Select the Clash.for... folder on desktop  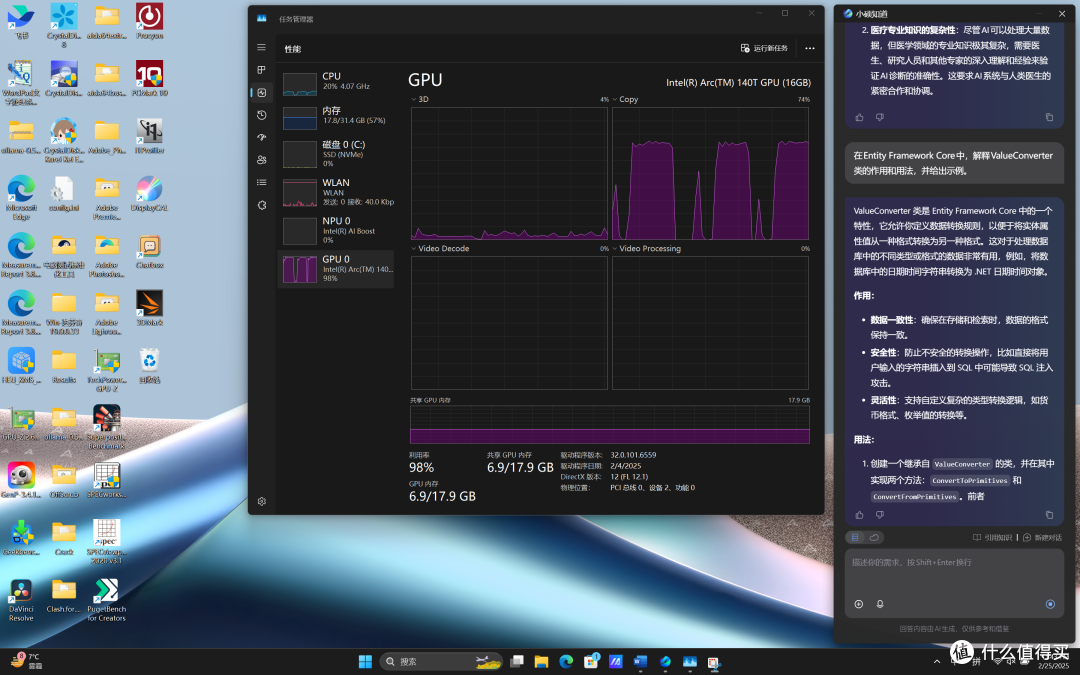point(64,595)
